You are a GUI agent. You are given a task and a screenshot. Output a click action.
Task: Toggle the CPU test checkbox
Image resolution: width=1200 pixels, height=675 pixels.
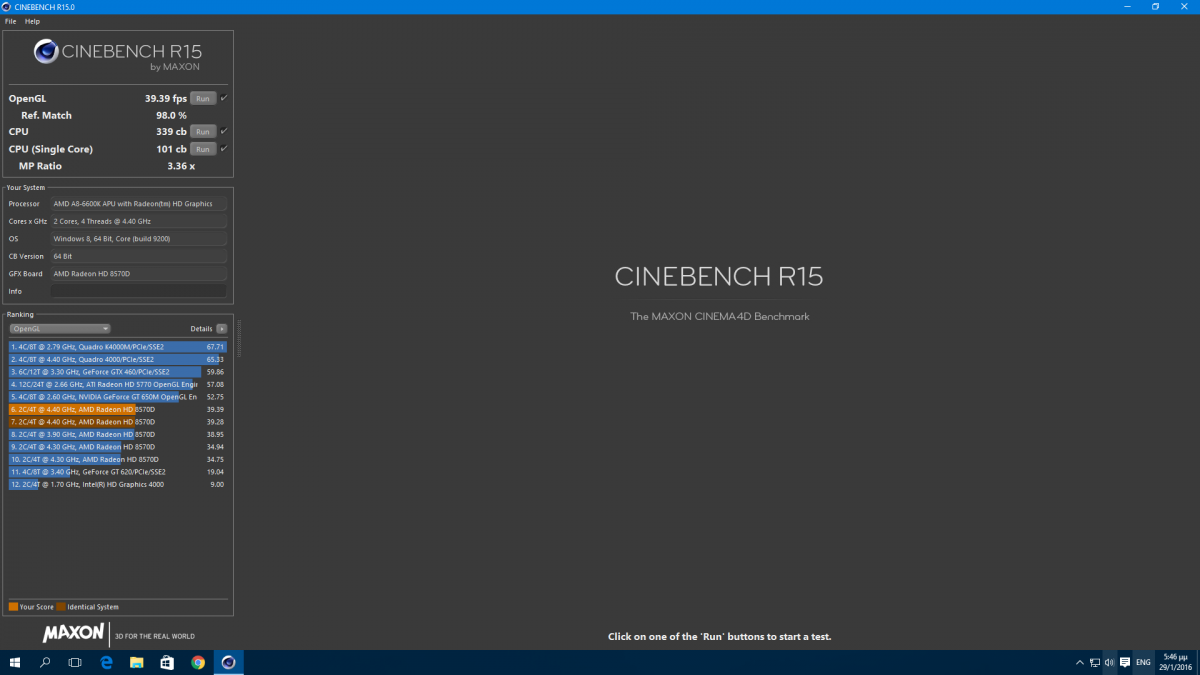(x=224, y=132)
